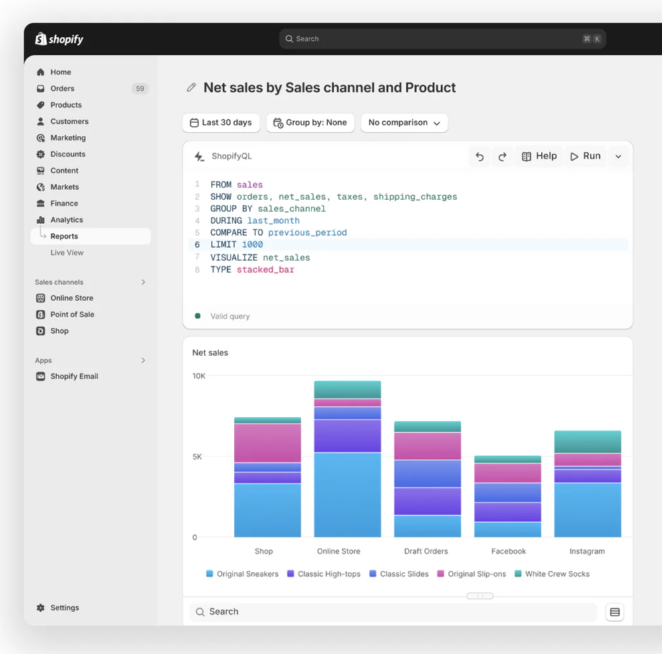Go to Customers section
662x654 pixels.
click(x=69, y=122)
